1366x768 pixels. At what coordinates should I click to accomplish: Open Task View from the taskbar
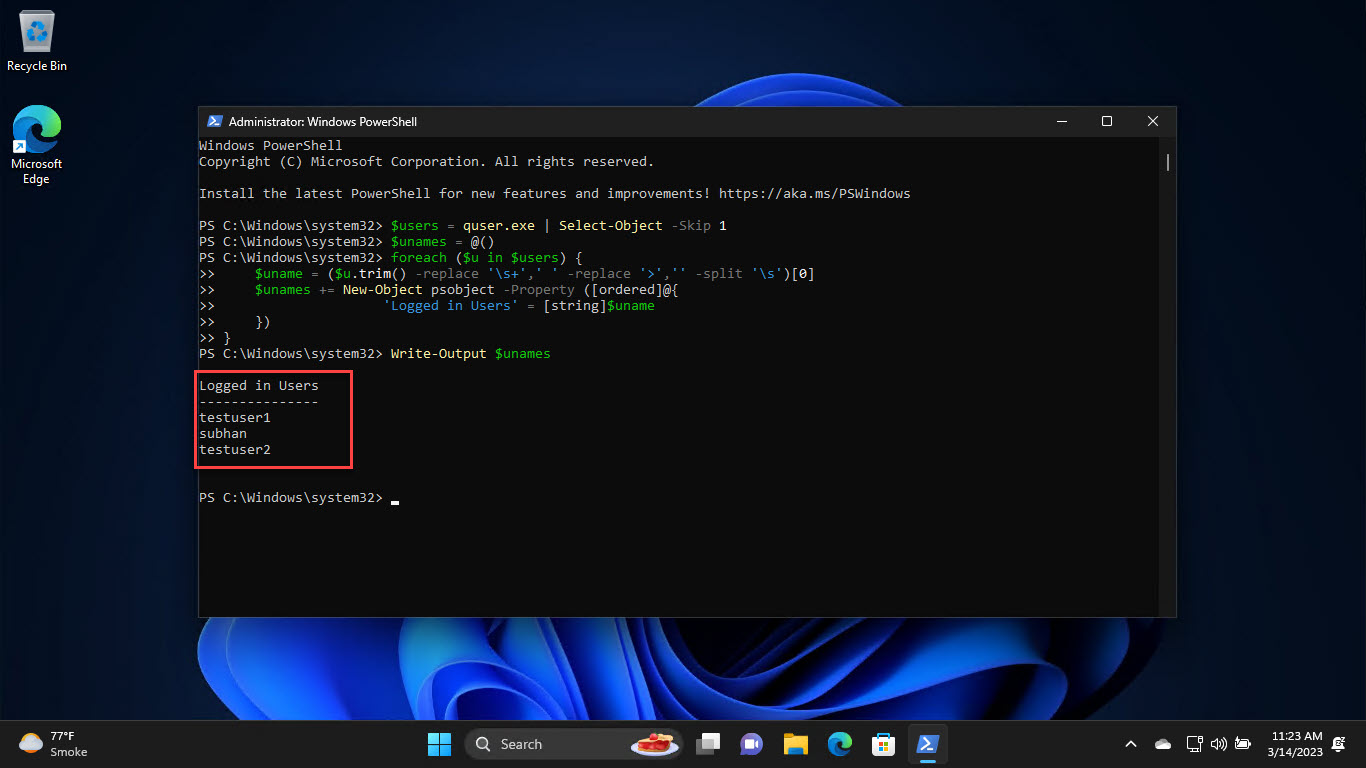pos(707,744)
